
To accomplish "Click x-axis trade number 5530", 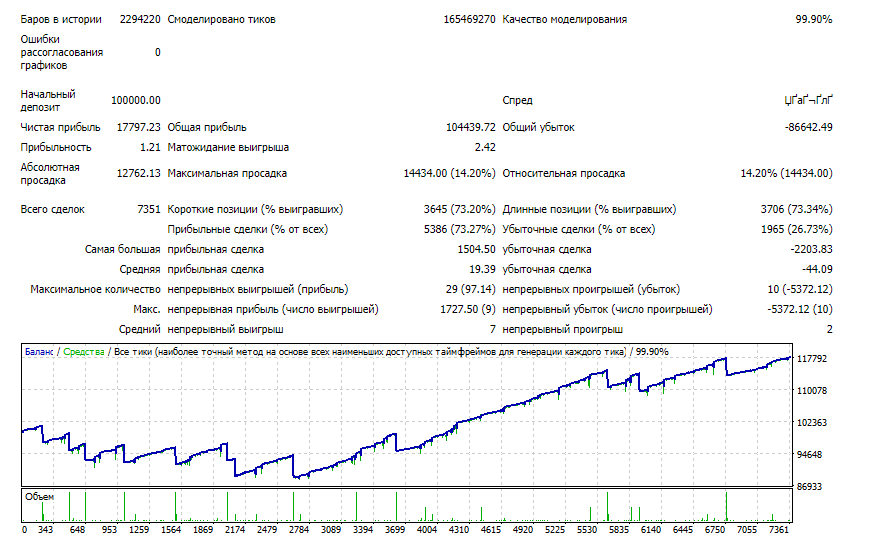I will (587, 530).
